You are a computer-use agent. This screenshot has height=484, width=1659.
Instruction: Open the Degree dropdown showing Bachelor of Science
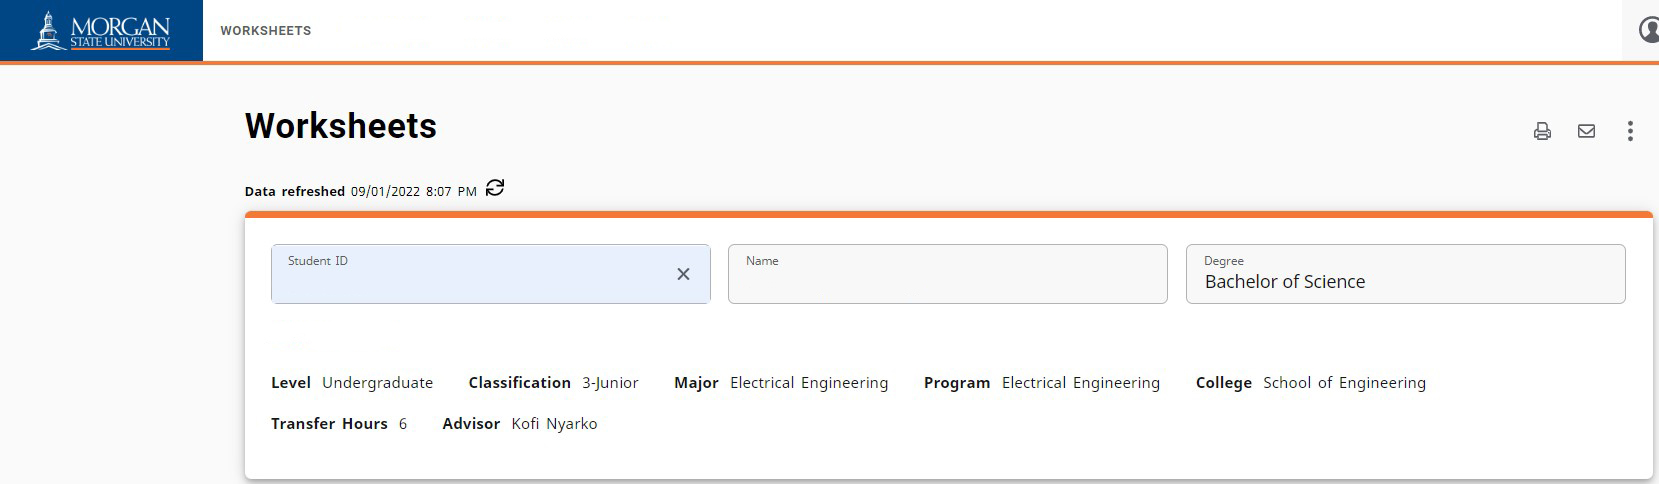1405,275
